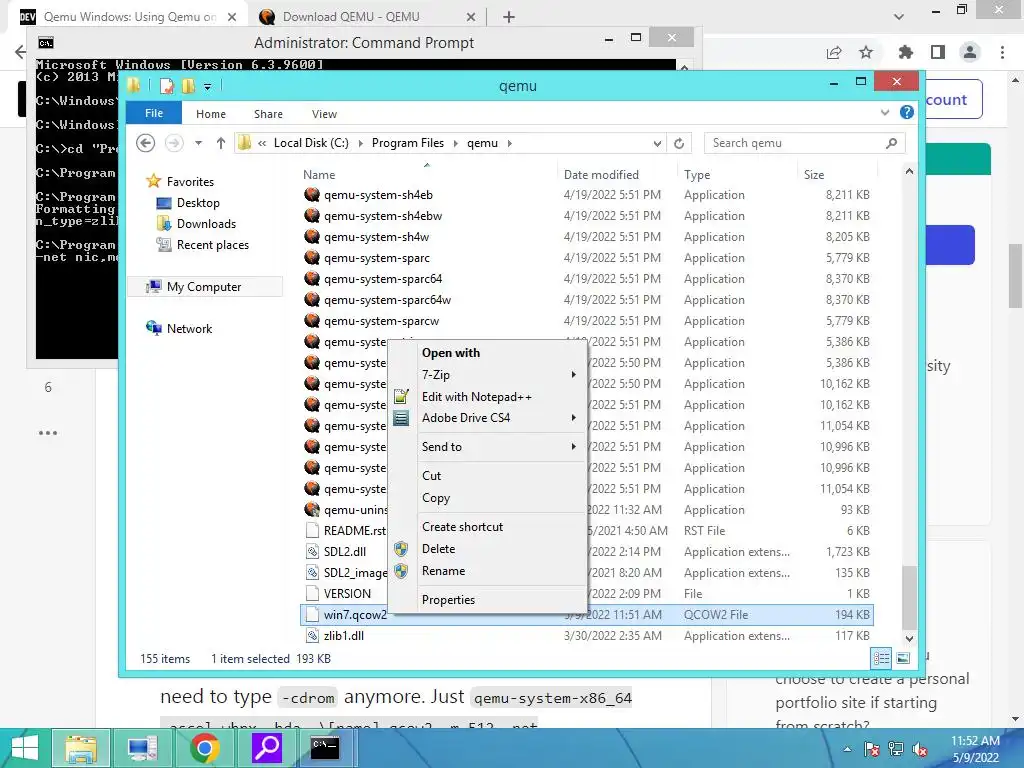Open Downloads in navigation pane
This screenshot has width=1024, height=768.
click(206, 224)
